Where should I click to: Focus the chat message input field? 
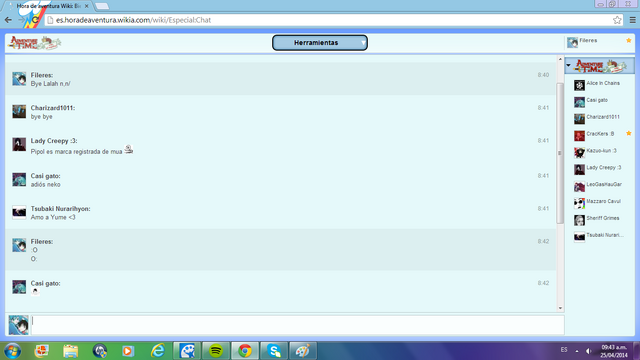pyautogui.click(x=298, y=325)
